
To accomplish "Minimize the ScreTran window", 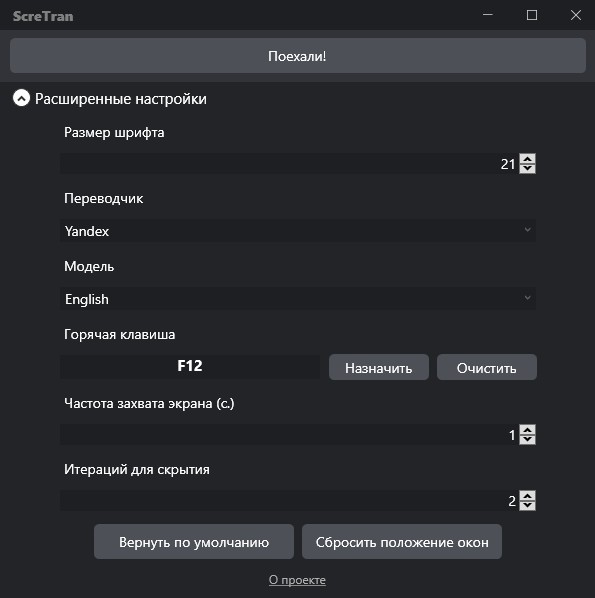I will 488,15.
